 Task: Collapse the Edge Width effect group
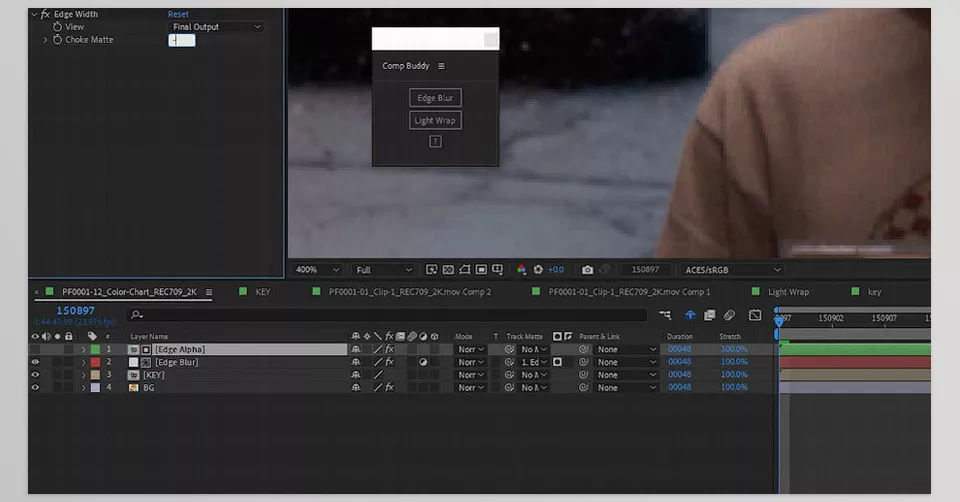point(34,14)
